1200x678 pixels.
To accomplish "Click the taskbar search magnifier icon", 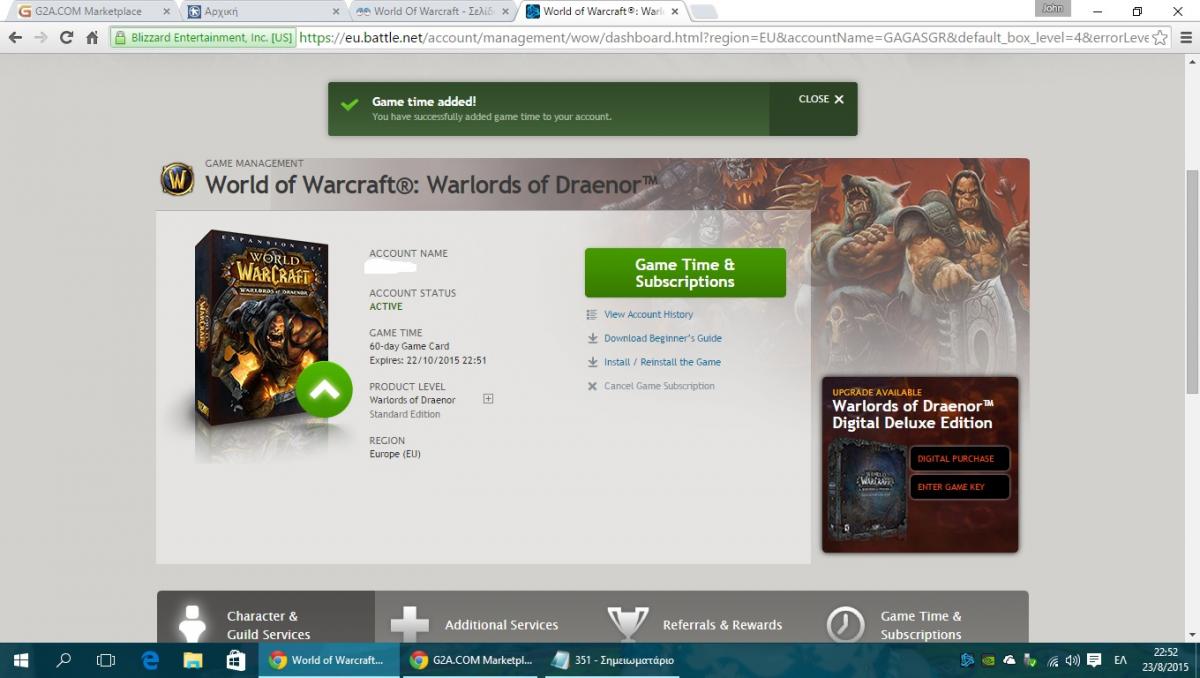I will pos(63,660).
